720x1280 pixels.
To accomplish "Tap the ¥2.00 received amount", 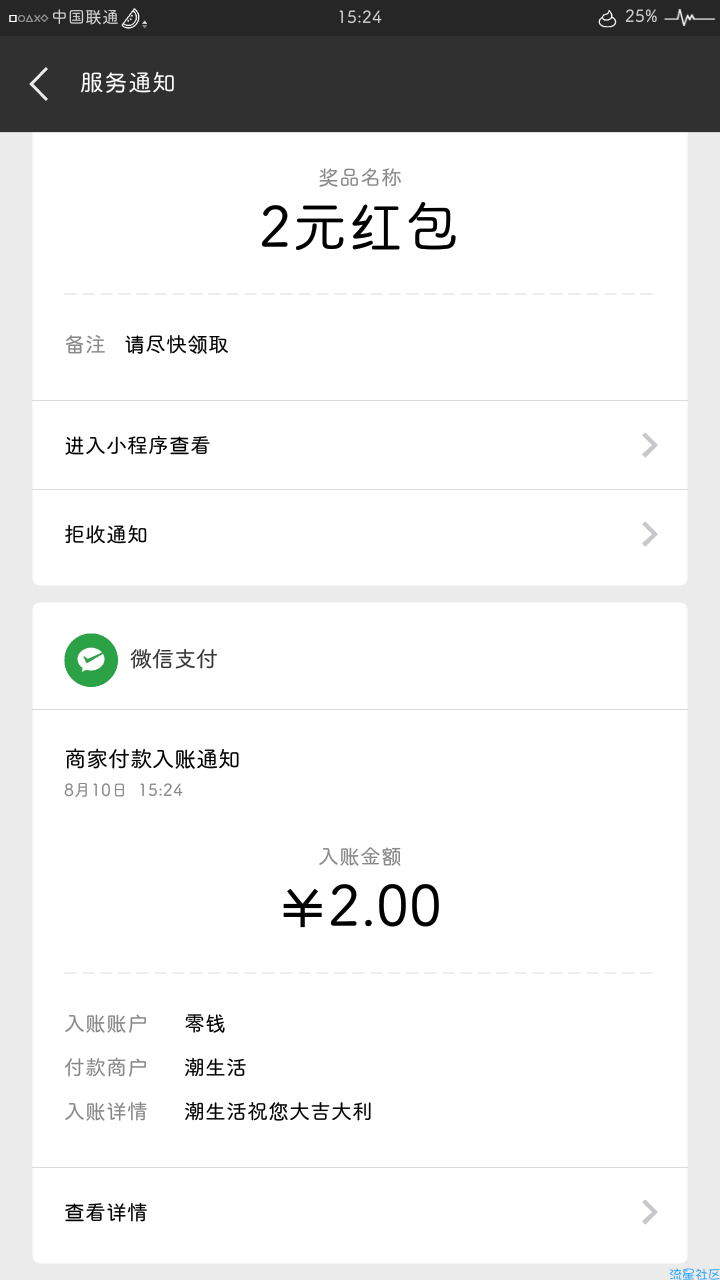I will 361,907.
